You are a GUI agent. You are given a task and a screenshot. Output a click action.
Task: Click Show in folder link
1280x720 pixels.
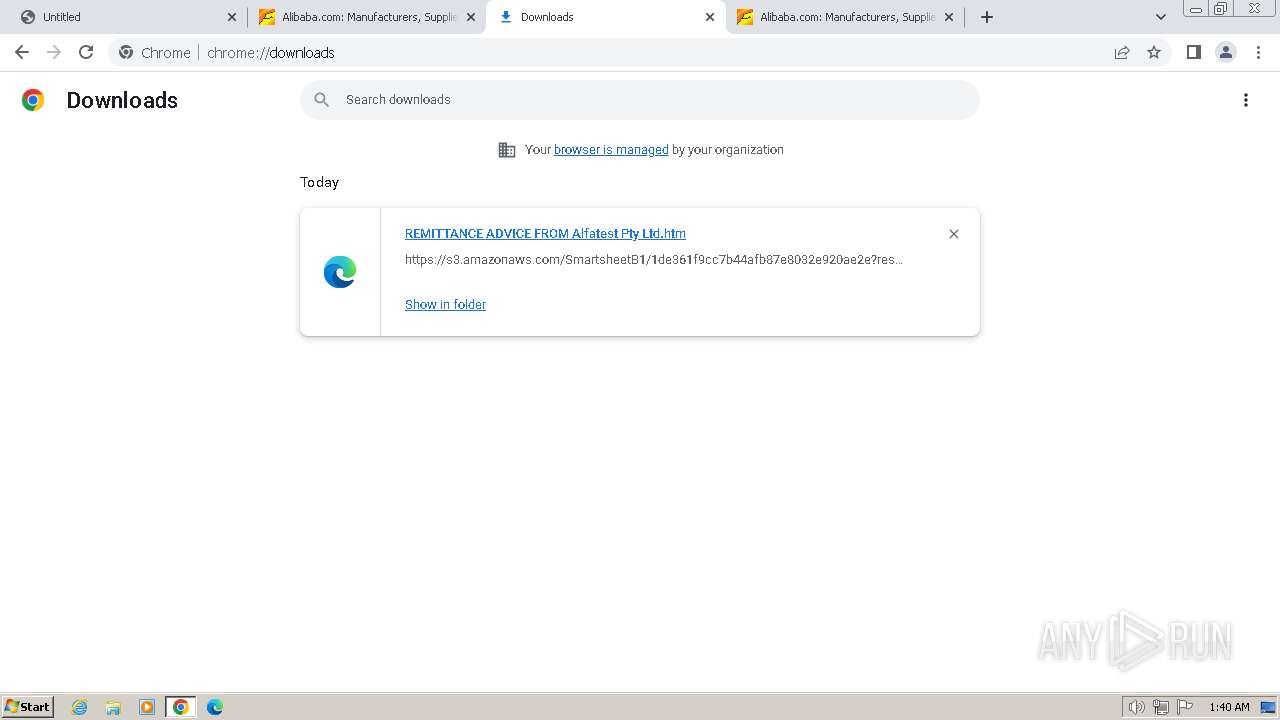click(445, 304)
